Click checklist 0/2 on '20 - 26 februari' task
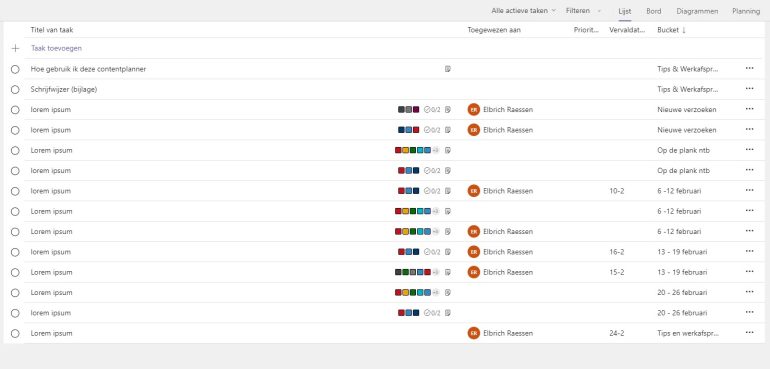Image resolution: width=770 pixels, height=369 pixels. click(432, 313)
